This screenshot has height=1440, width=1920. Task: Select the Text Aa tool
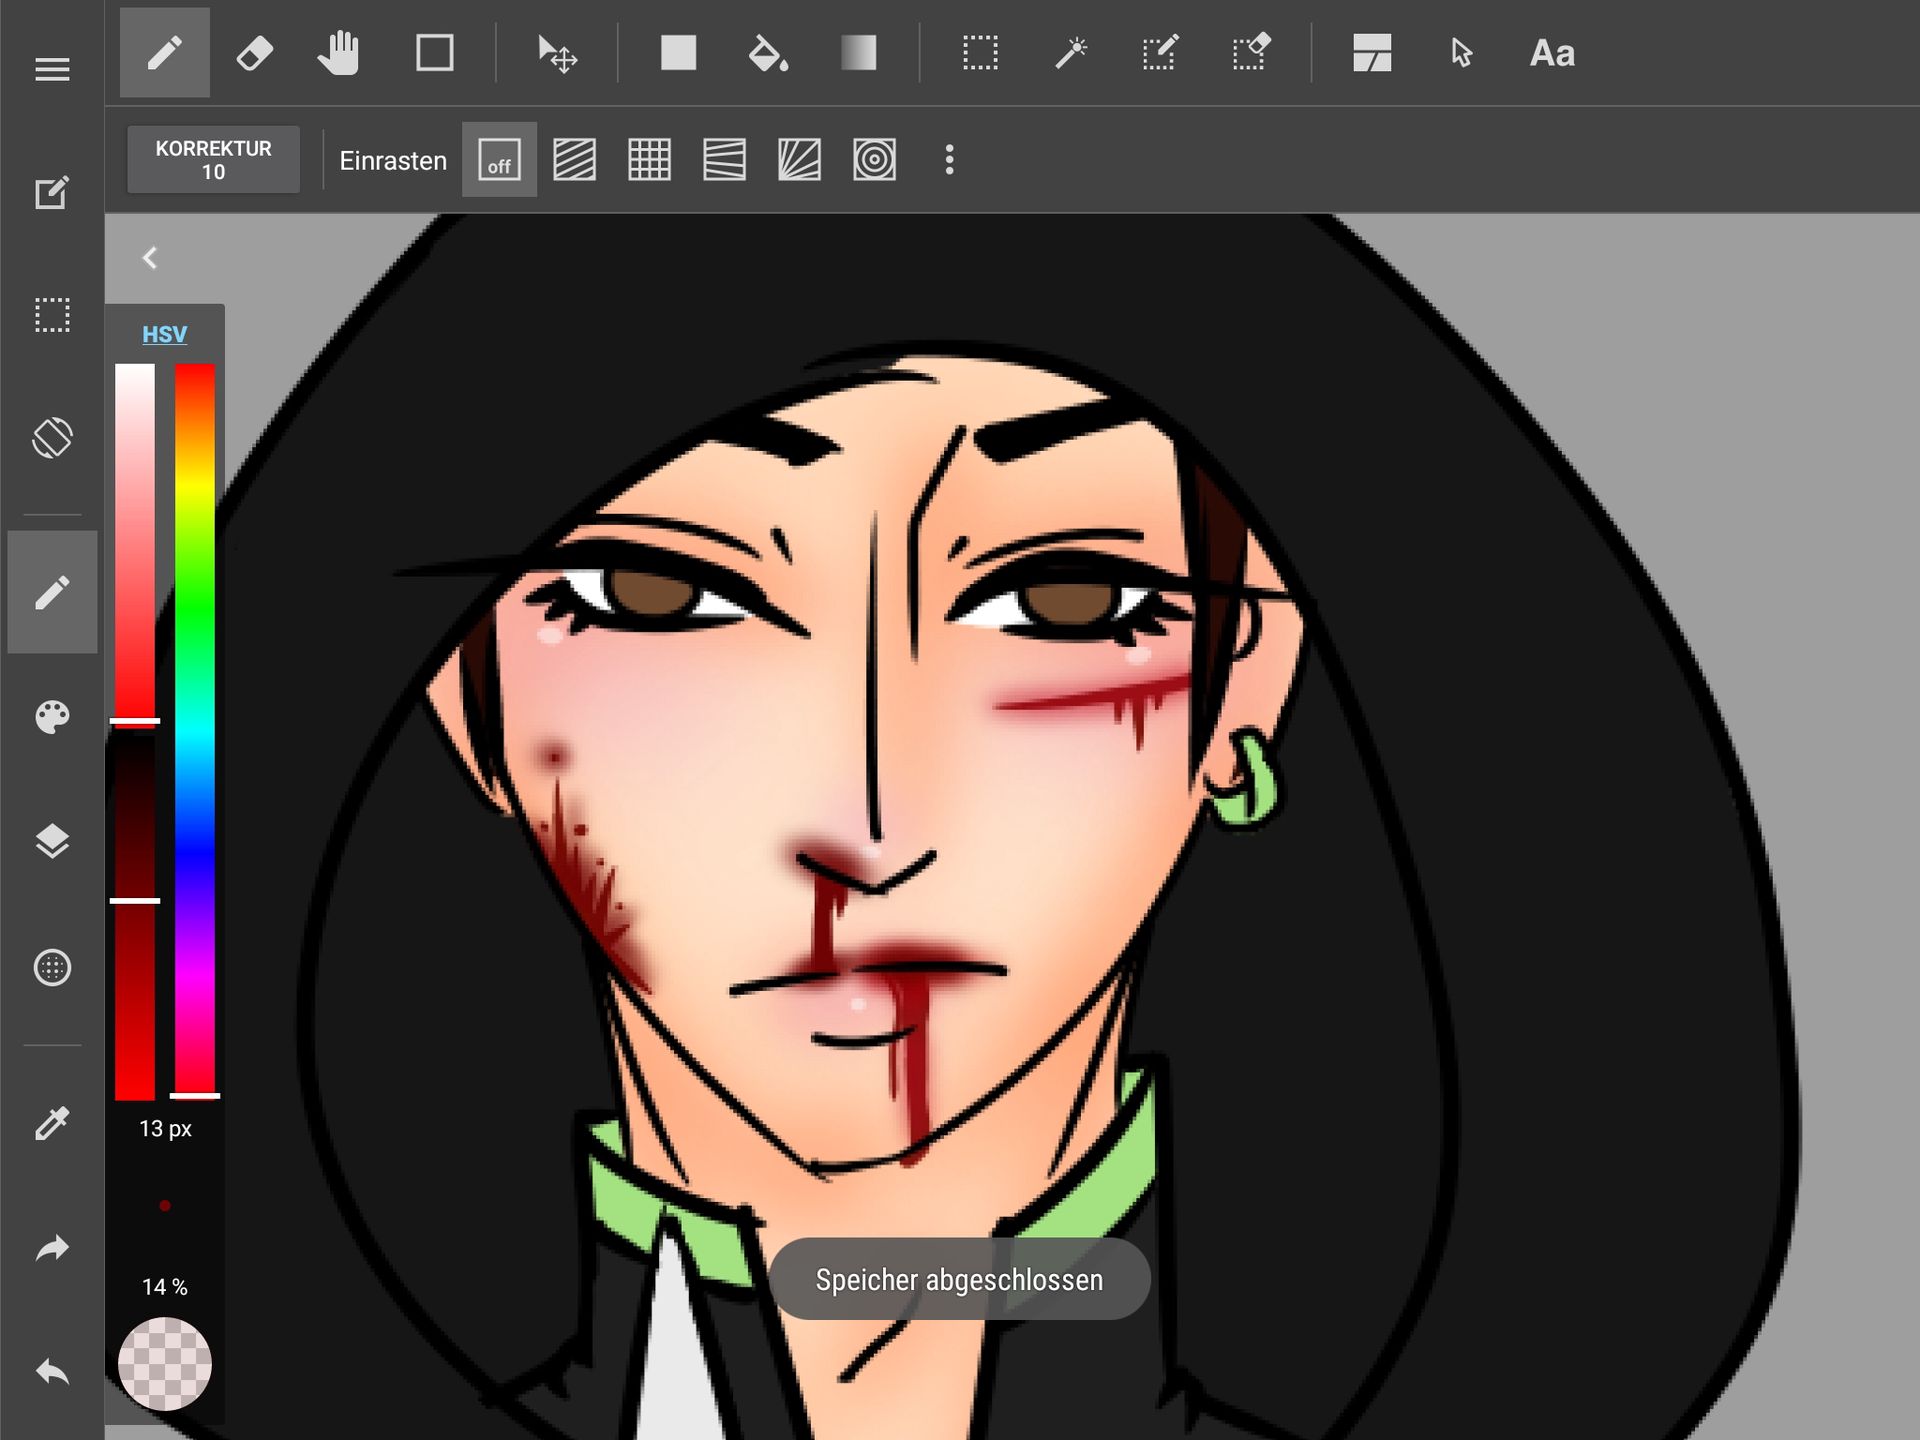(x=1552, y=53)
